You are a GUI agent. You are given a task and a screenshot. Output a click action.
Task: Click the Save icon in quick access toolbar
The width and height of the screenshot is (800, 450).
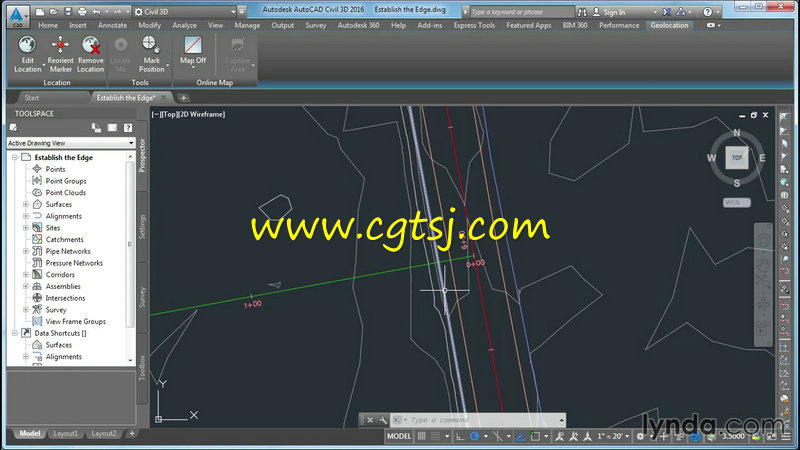pyautogui.click(x=67, y=12)
